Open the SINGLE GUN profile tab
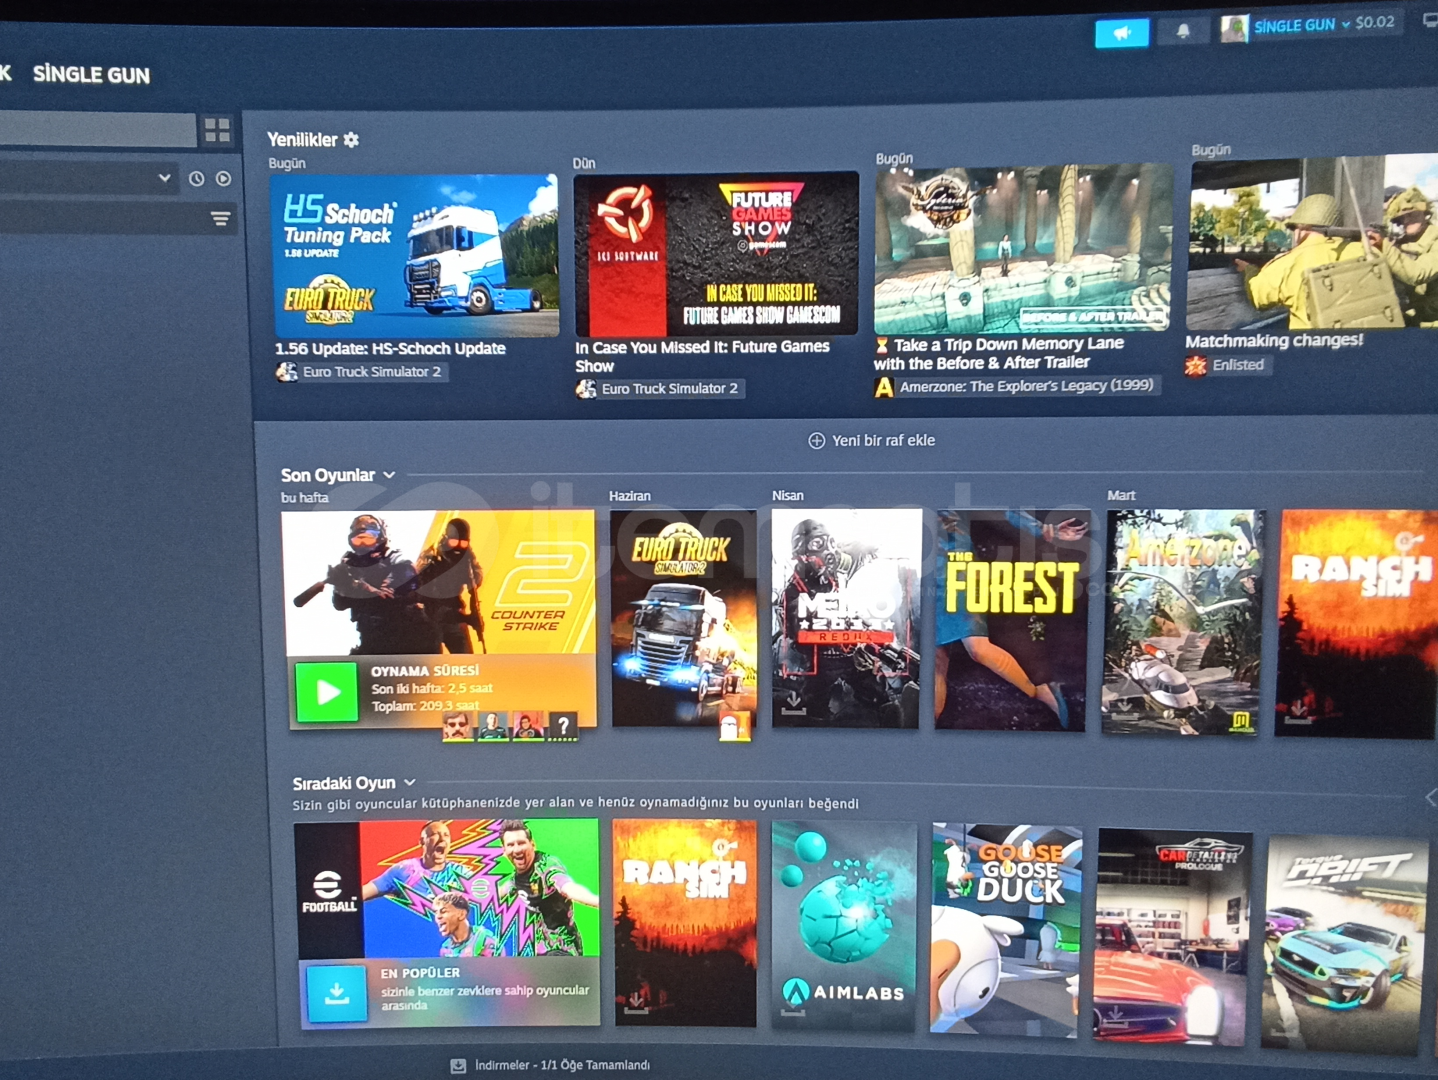1438x1080 pixels. tap(91, 74)
